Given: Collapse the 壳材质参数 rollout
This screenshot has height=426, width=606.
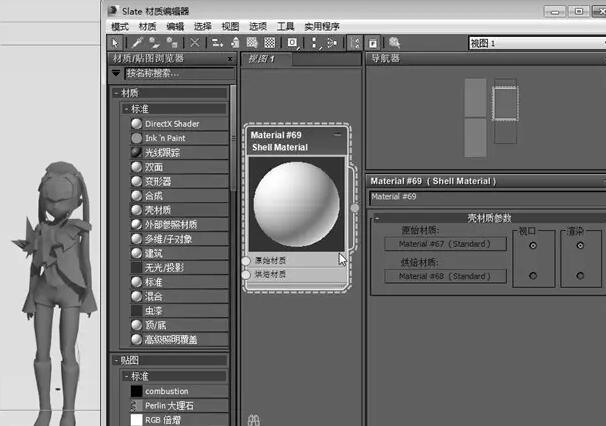Looking at the screenshot, I should click(x=377, y=218).
